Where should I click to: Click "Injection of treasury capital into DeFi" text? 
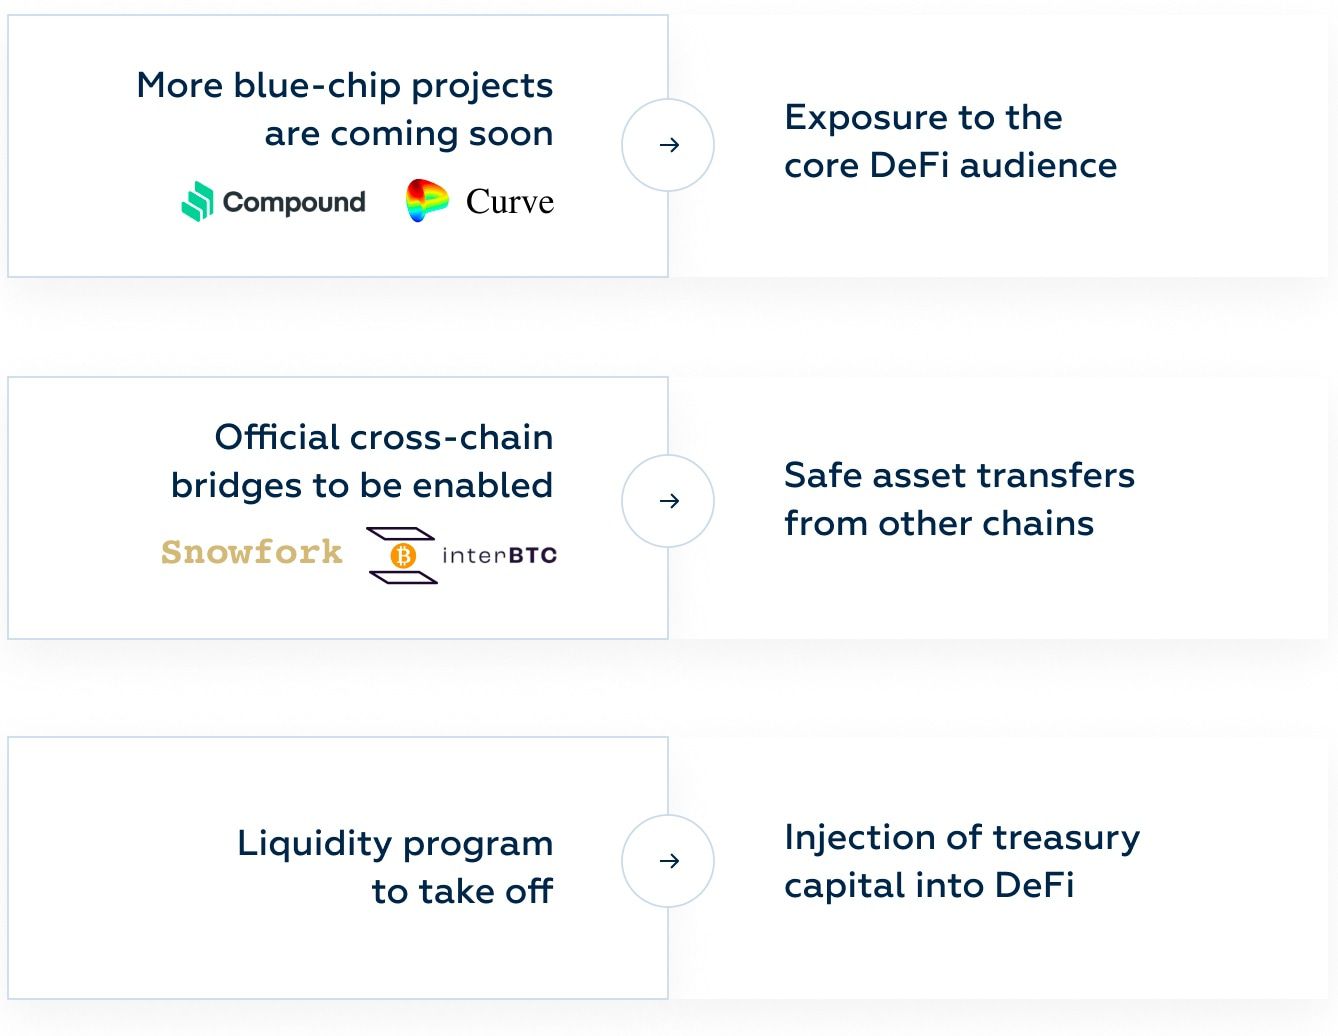[961, 861]
